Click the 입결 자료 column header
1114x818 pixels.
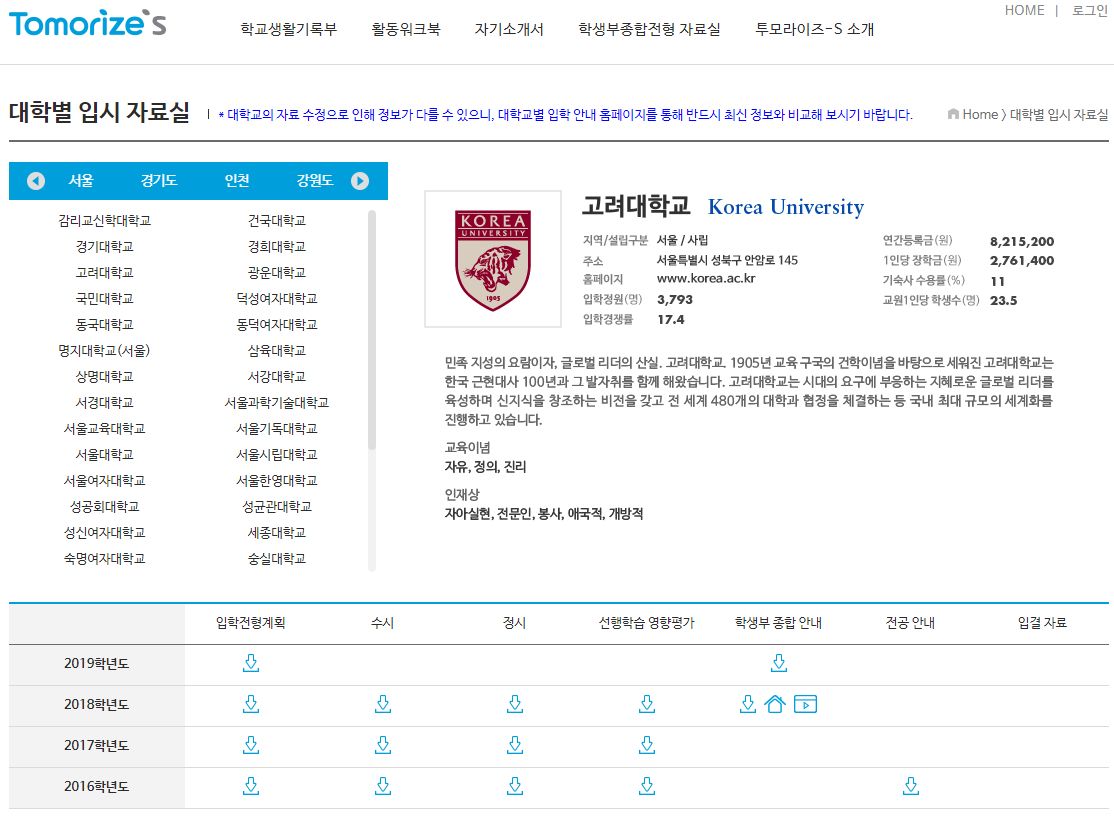tap(1042, 623)
